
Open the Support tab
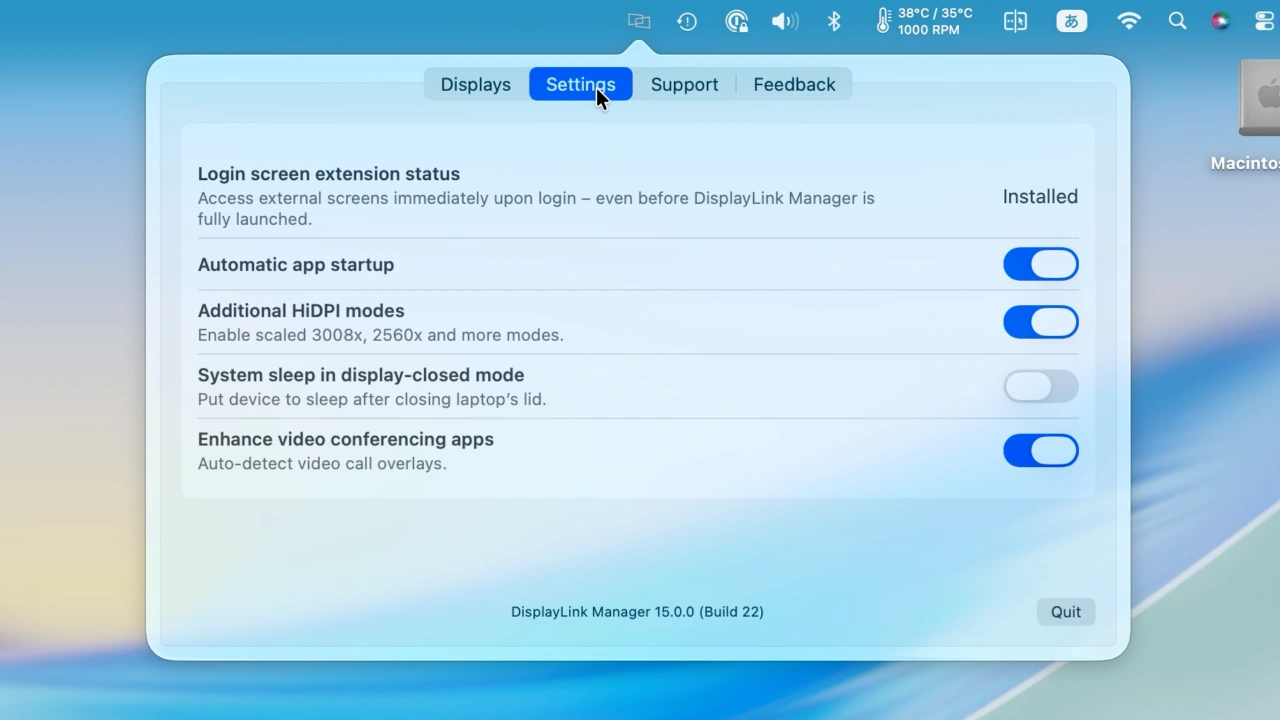[684, 84]
